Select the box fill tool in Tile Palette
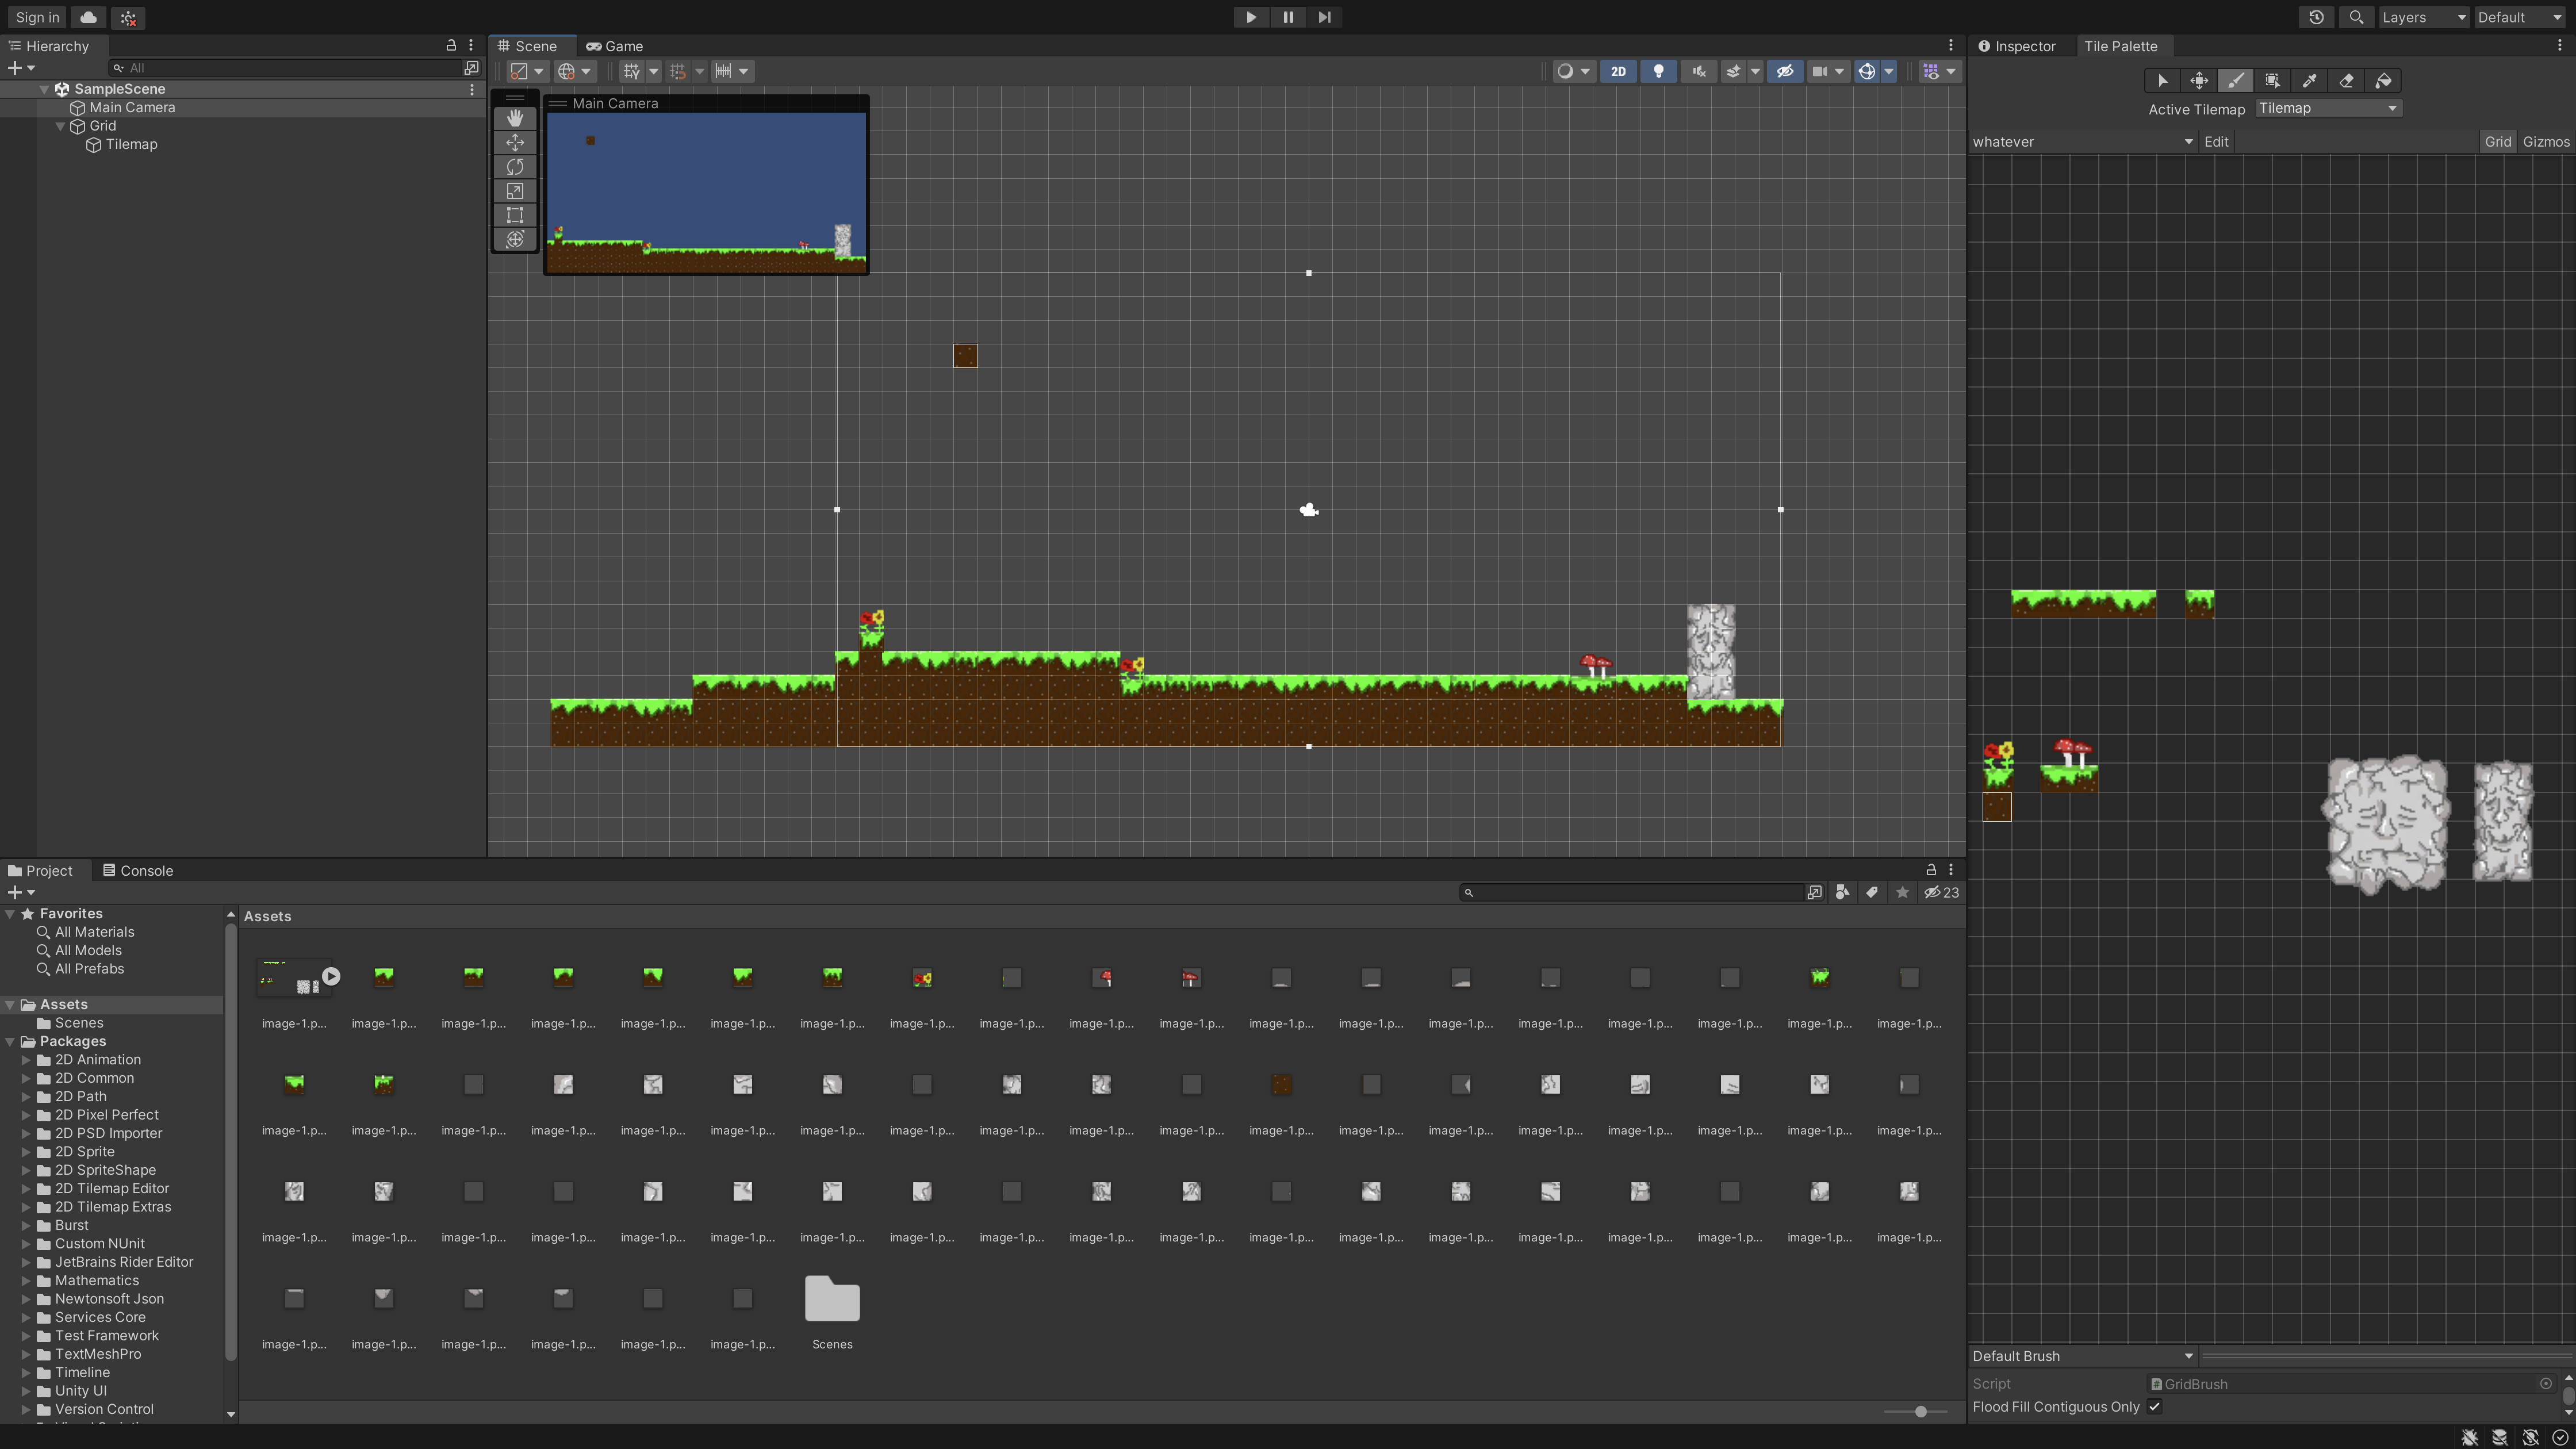2576x1449 pixels. click(2272, 81)
